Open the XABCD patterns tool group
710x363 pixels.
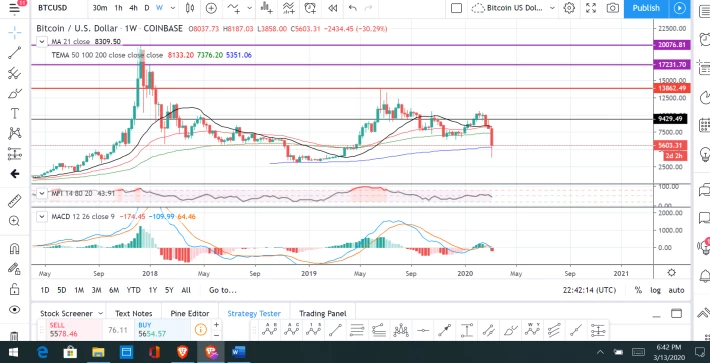(x=14, y=133)
